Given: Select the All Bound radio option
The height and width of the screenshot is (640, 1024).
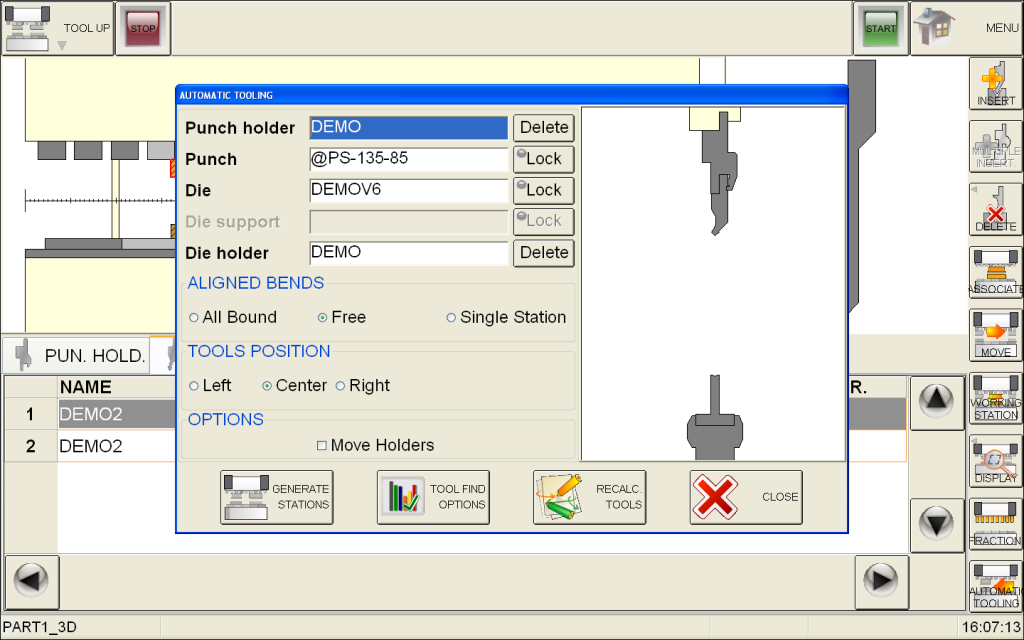Looking at the screenshot, I should [x=194, y=317].
